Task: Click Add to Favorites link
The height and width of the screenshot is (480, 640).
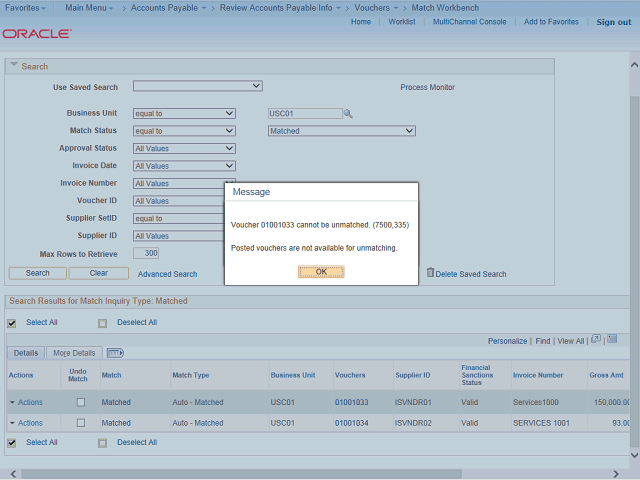Action: (551, 22)
